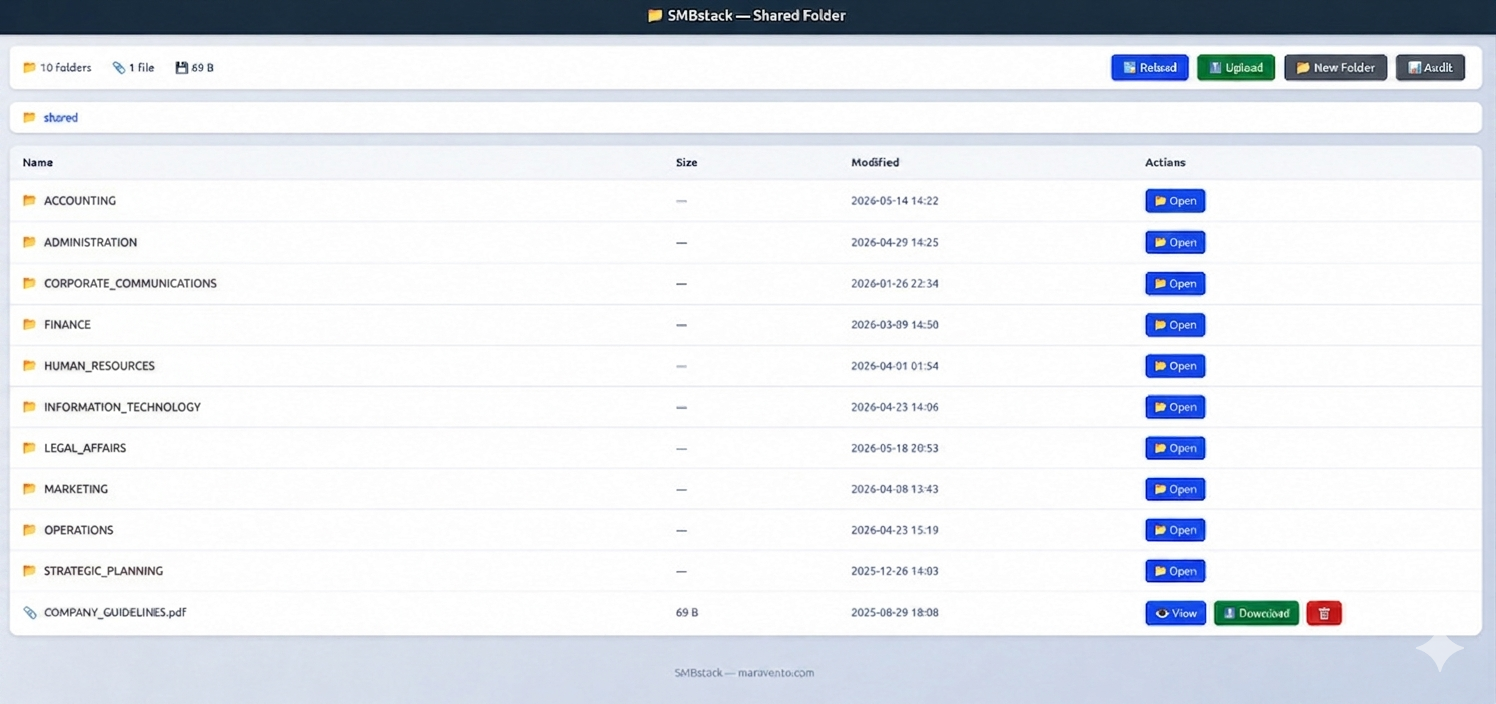Select the LEGAL_AFFAIRS folder name

pyautogui.click(x=85, y=448)
